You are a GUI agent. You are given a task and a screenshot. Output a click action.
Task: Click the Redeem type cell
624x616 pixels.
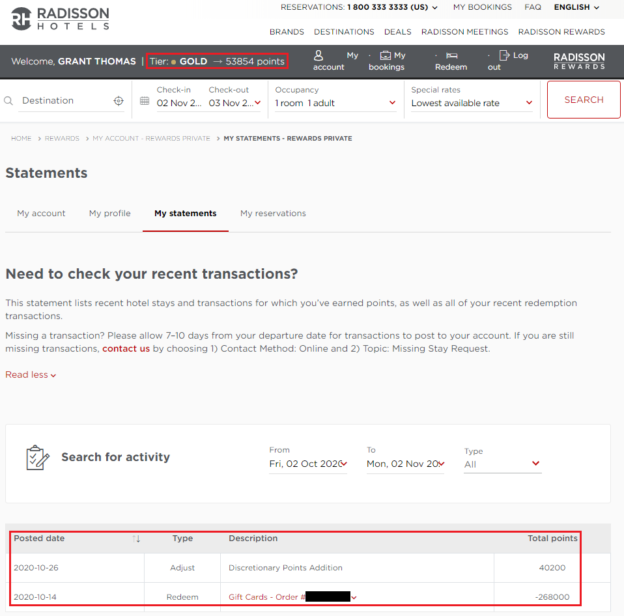[x=182, y=597]
